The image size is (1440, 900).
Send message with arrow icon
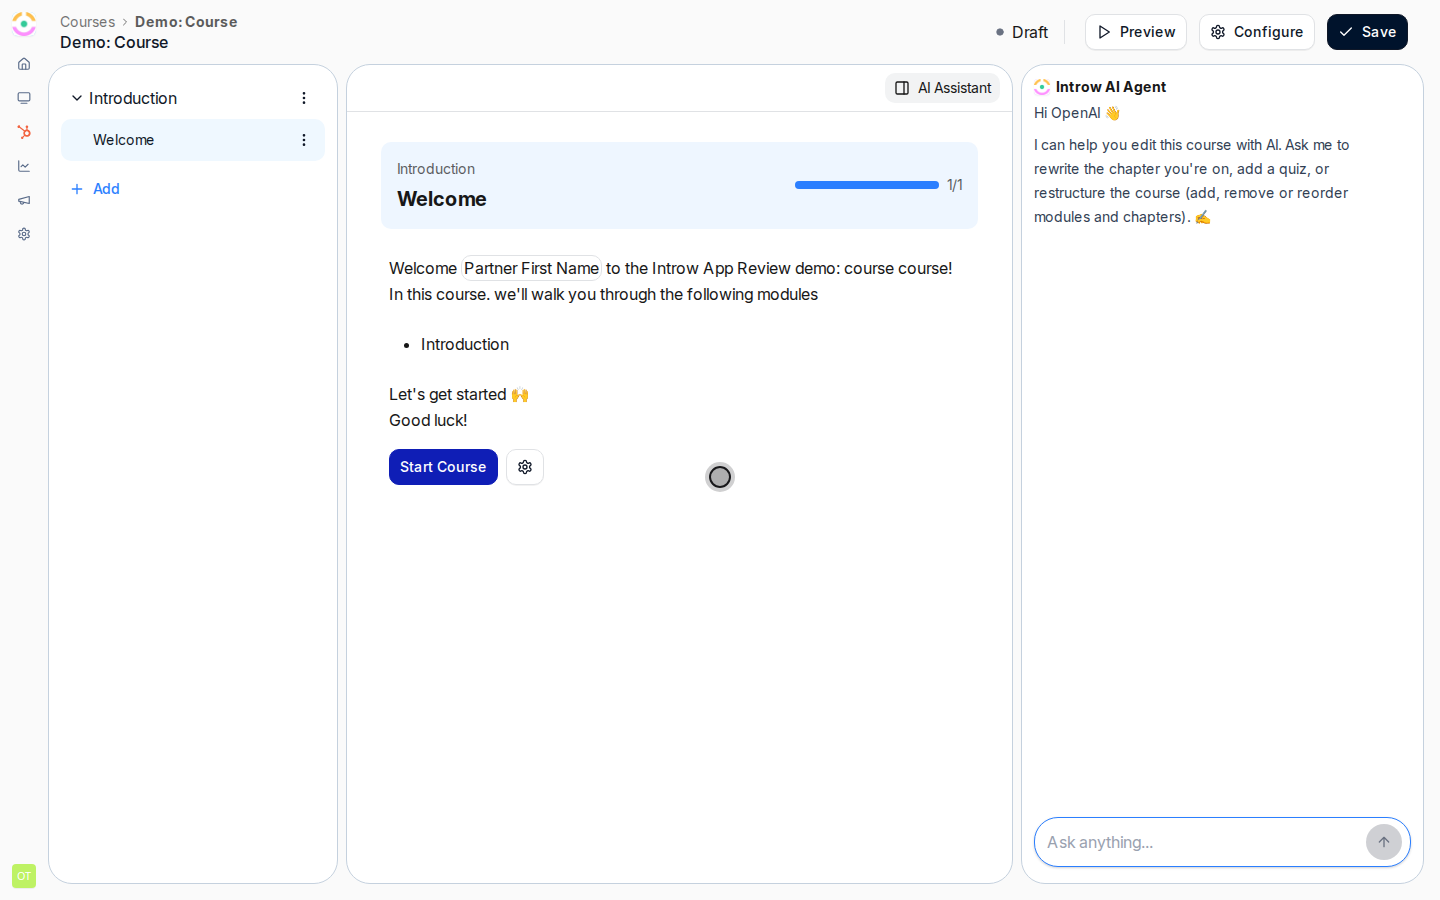1384,842
